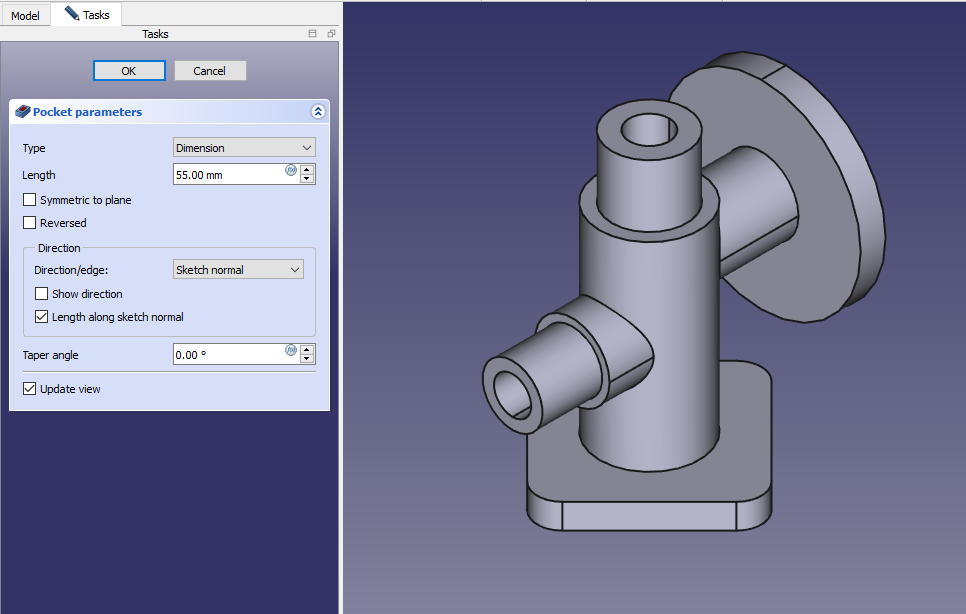Select the Tasks tab

point(87,15)
